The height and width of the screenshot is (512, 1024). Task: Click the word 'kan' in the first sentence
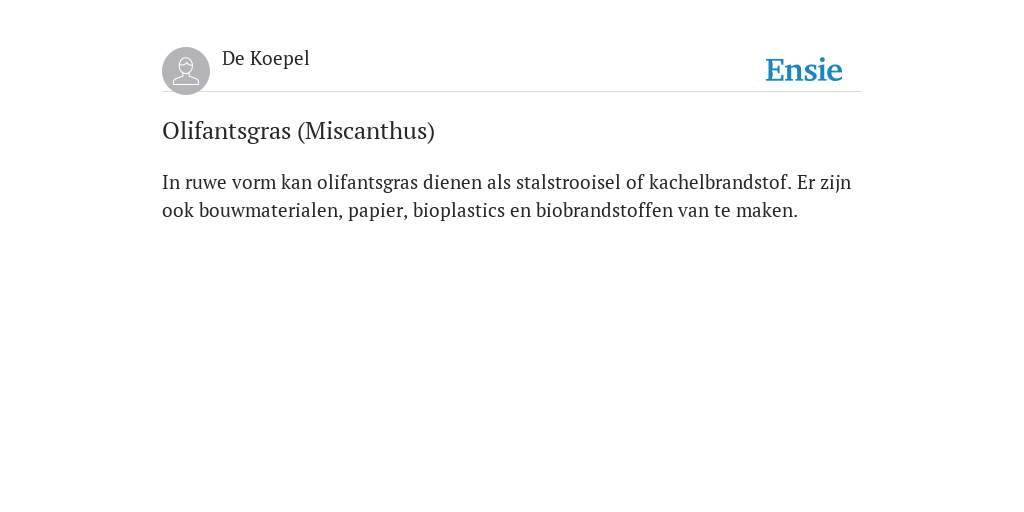click(x=296, y=182)
